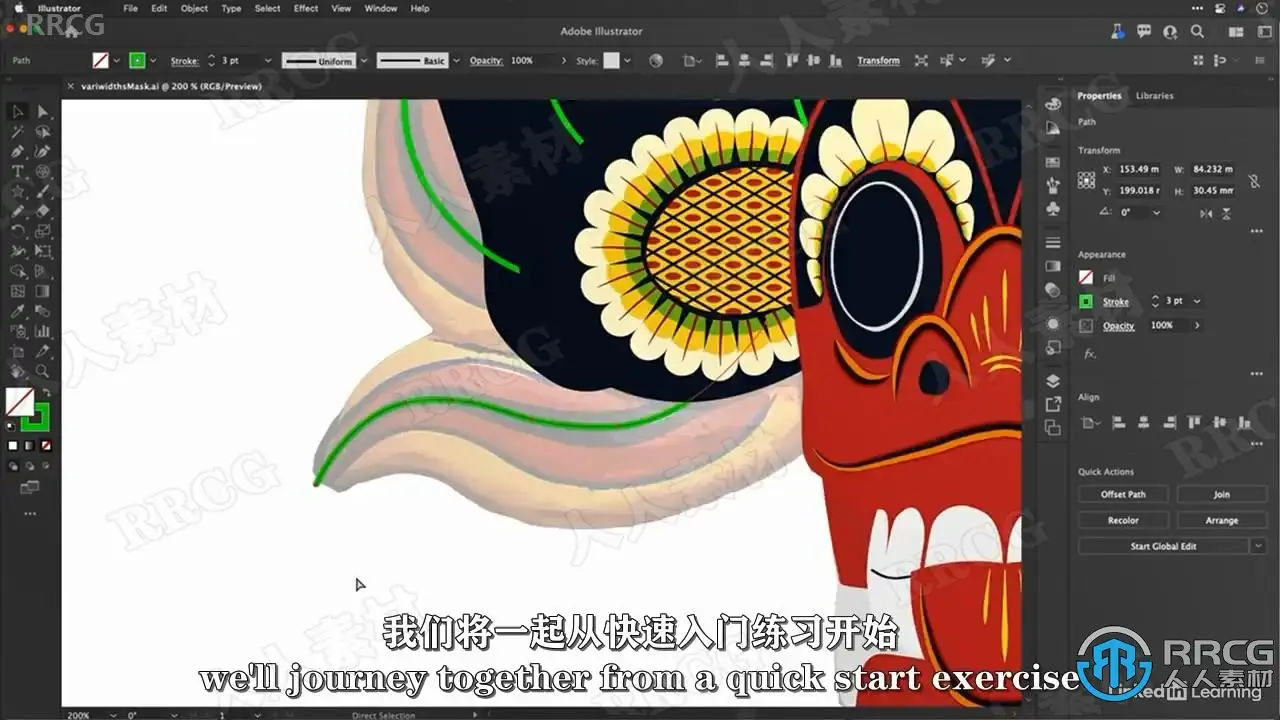Select the Lasso tool
This screenshot has height=720, width=1280.
(43, 131)
